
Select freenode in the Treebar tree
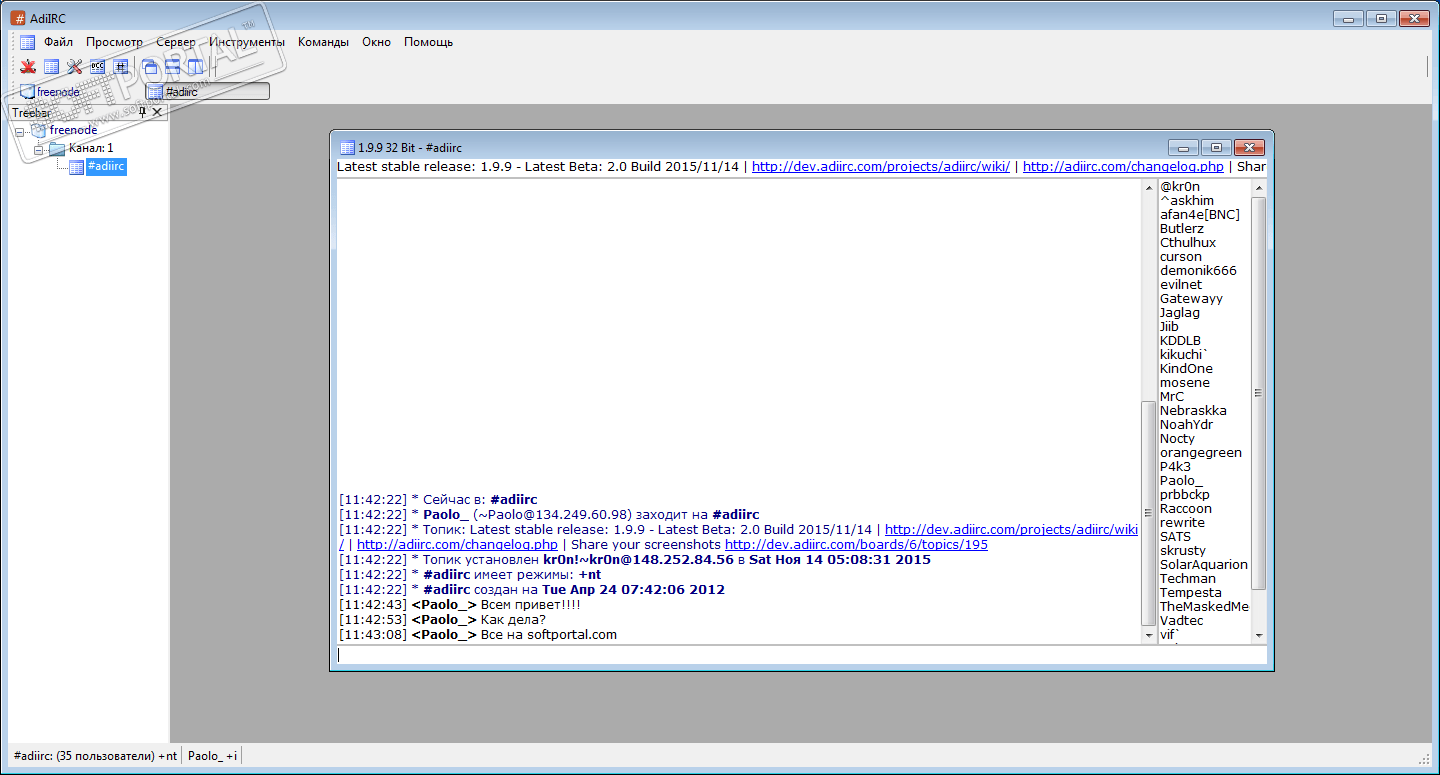point(73,130)
